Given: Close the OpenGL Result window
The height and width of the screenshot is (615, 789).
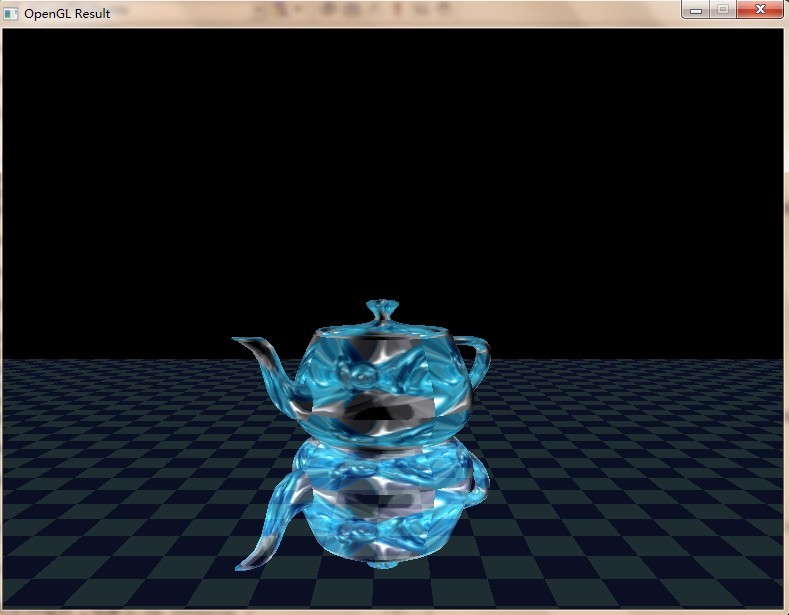Looking at the screenshot, I should point(760,10).
